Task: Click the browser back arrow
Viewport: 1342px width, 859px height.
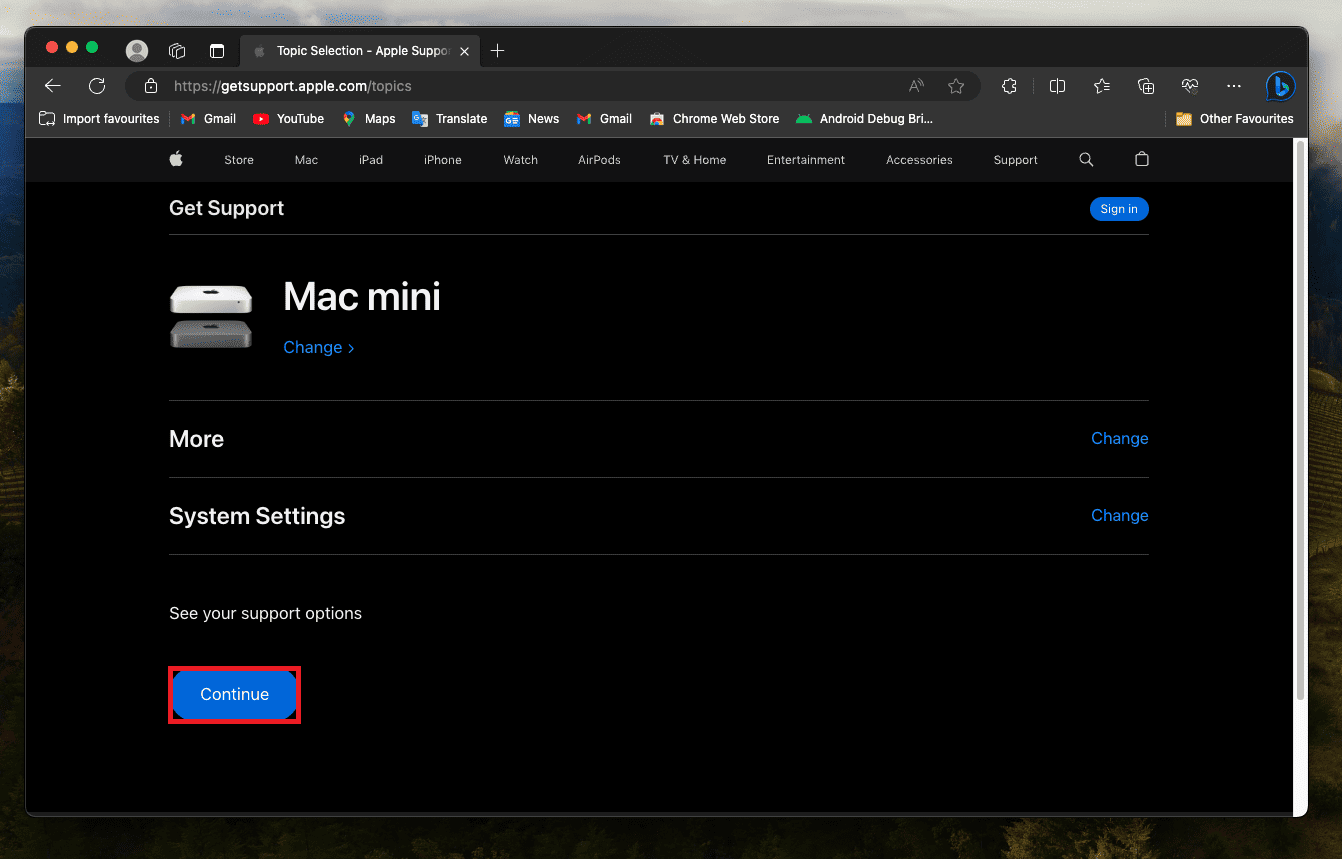Action: 53,86
